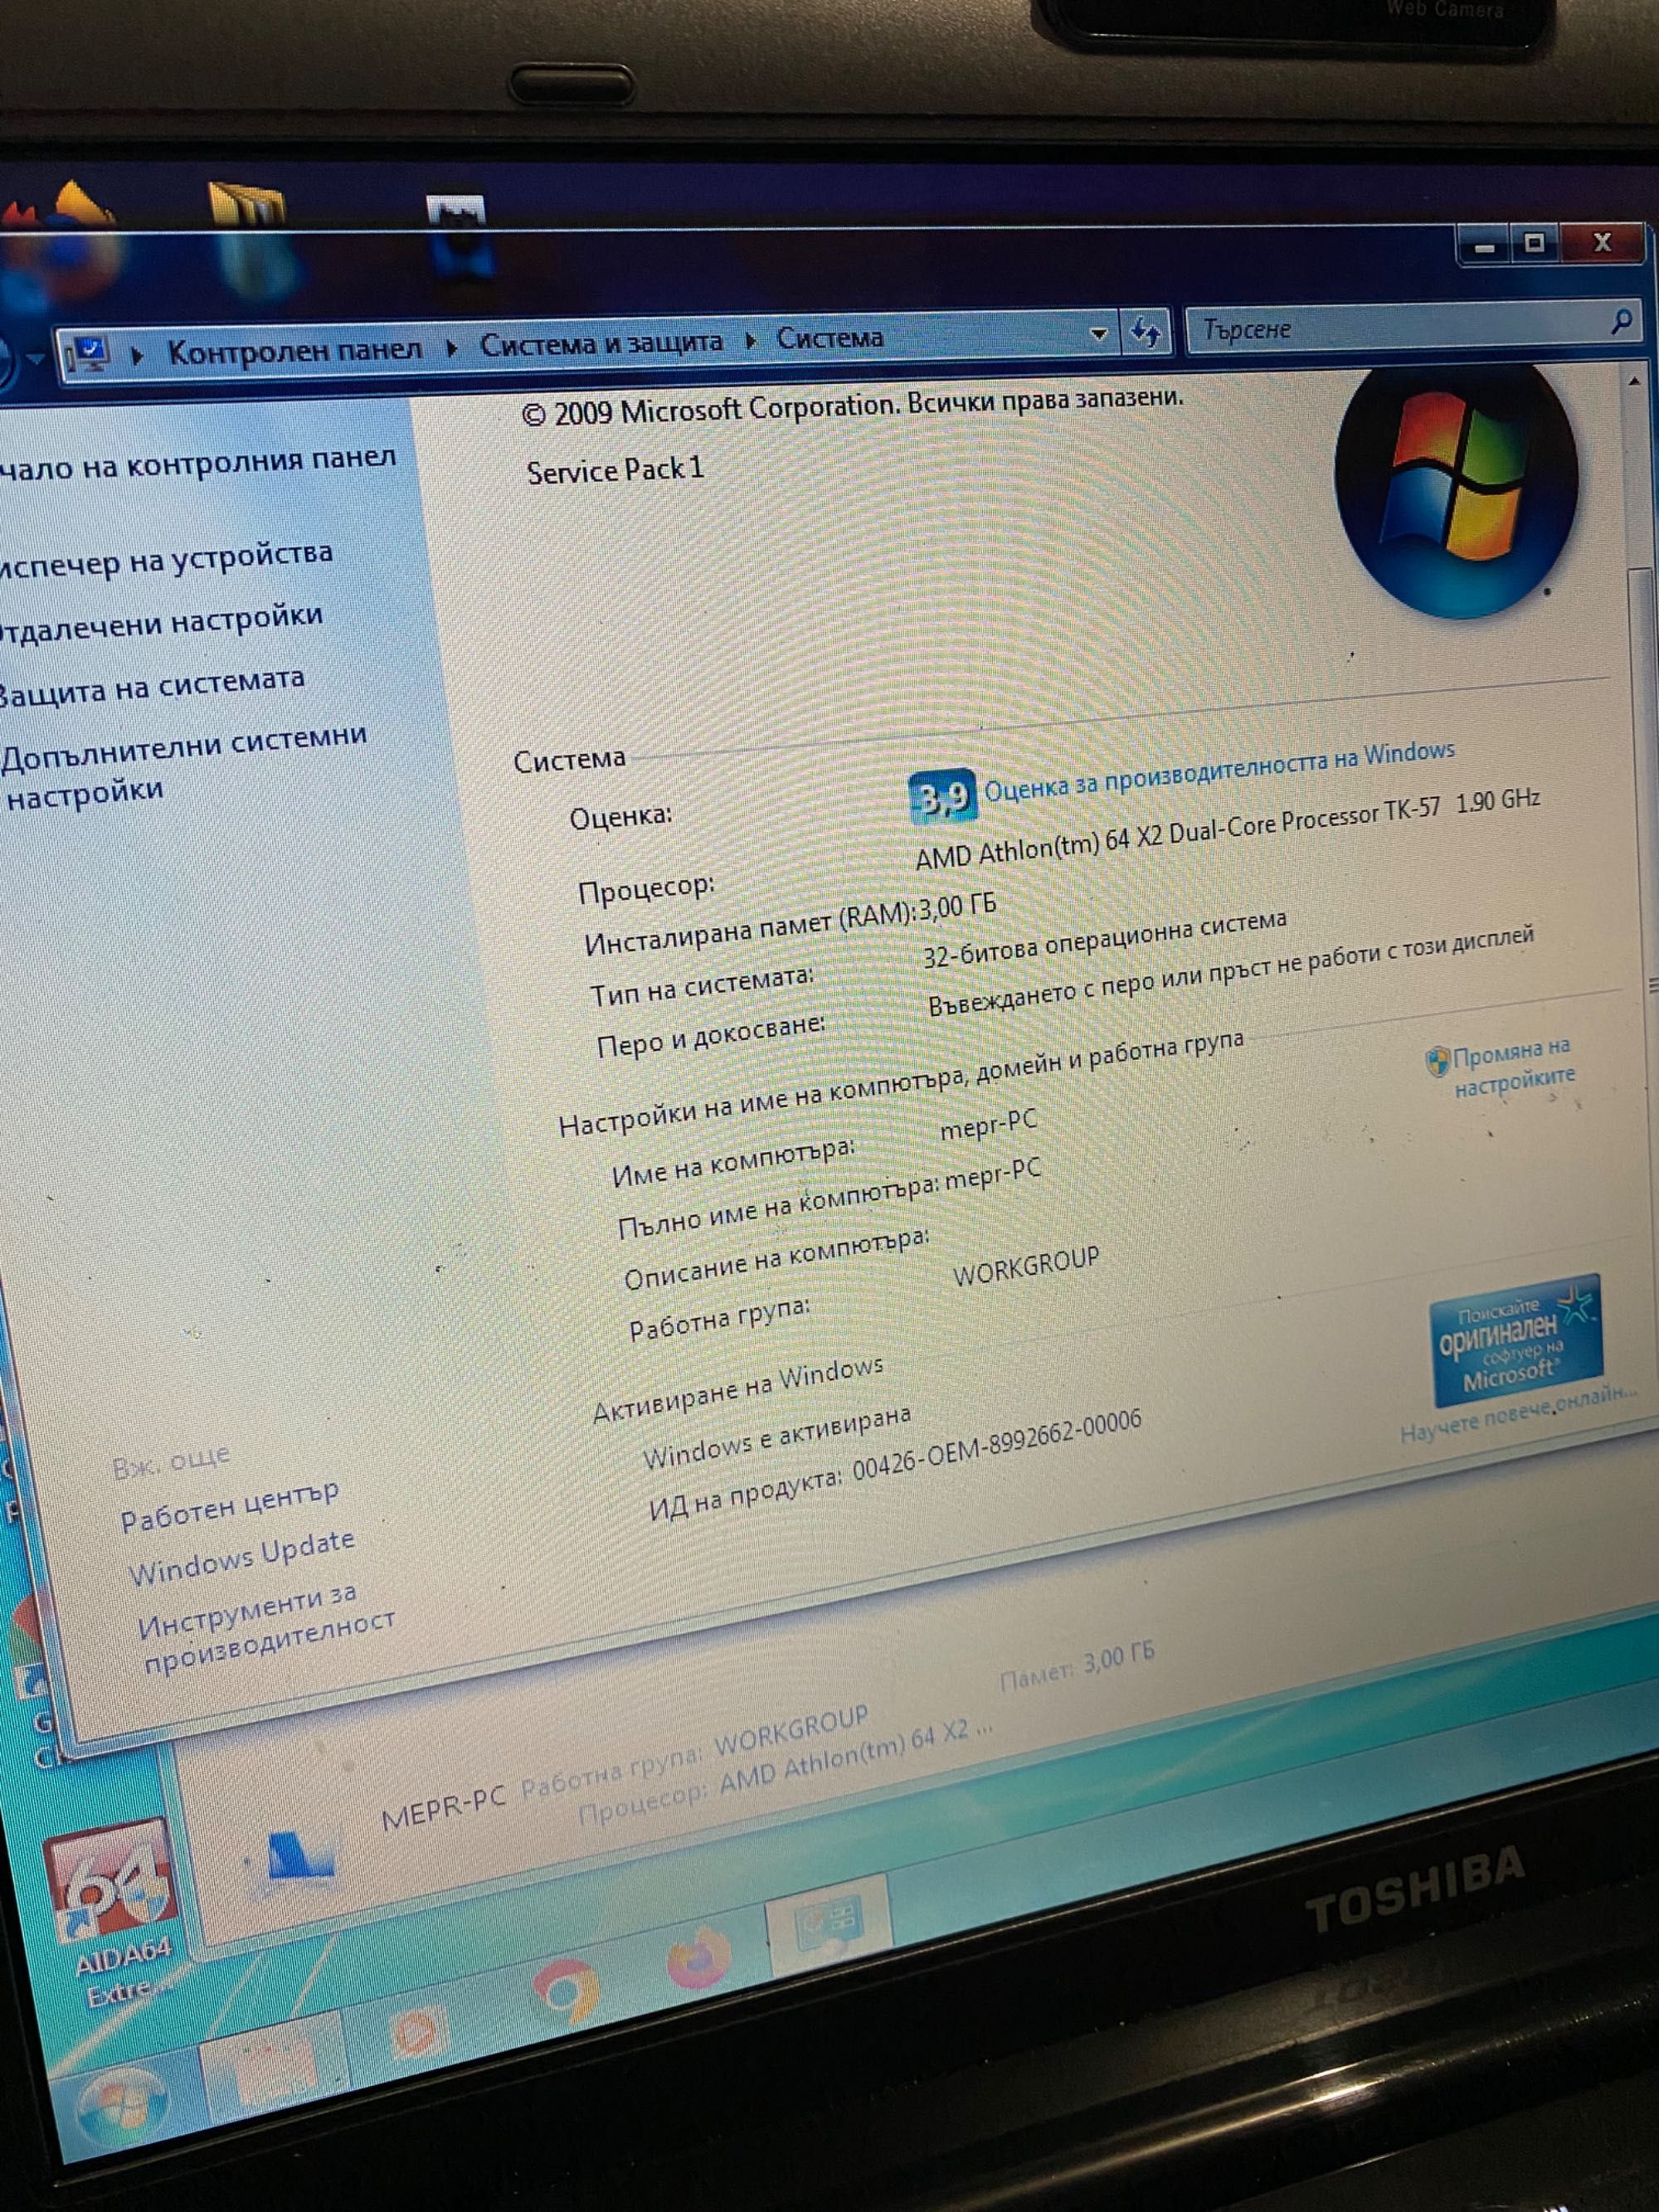Click the genuine Microsoft software badge
The height and width of the screenshot is (2212, 1659).
tap(1515, 1342)
